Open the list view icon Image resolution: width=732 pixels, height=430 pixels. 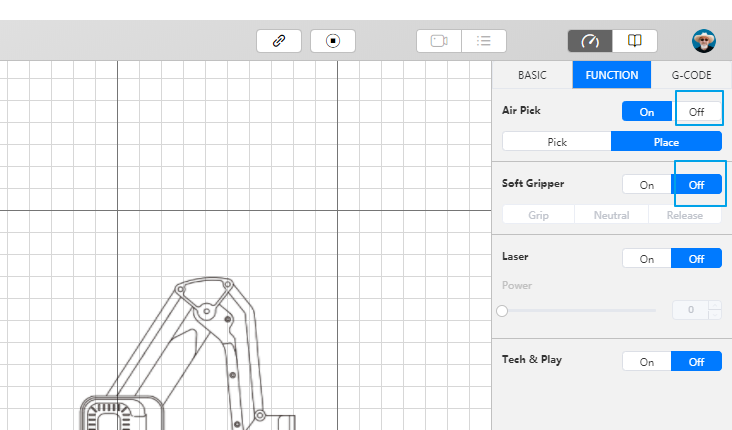pyautogui.click(x=484, y=41)
